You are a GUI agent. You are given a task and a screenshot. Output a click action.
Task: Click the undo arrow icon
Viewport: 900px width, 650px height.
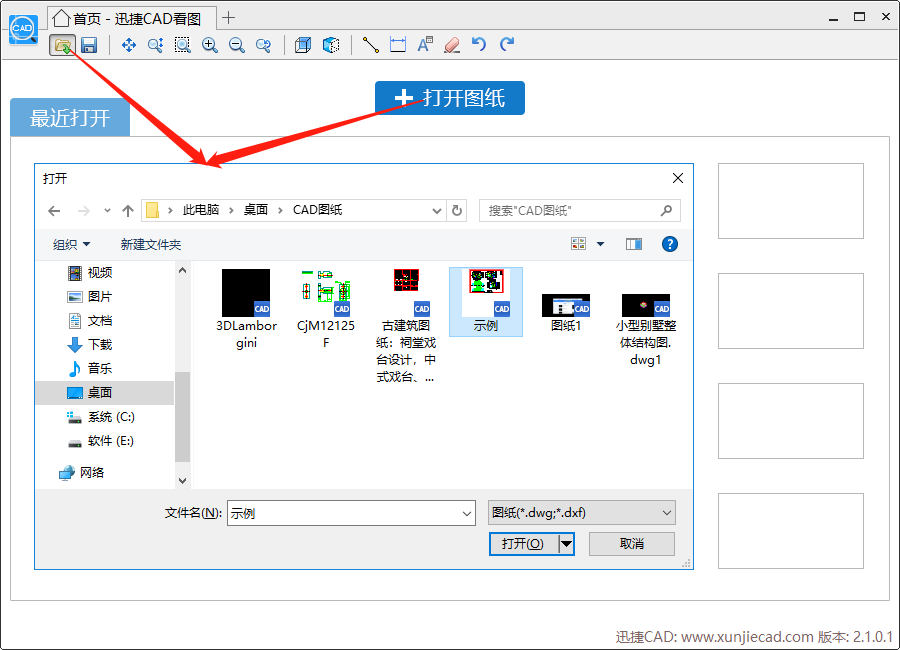pos(479,44)
